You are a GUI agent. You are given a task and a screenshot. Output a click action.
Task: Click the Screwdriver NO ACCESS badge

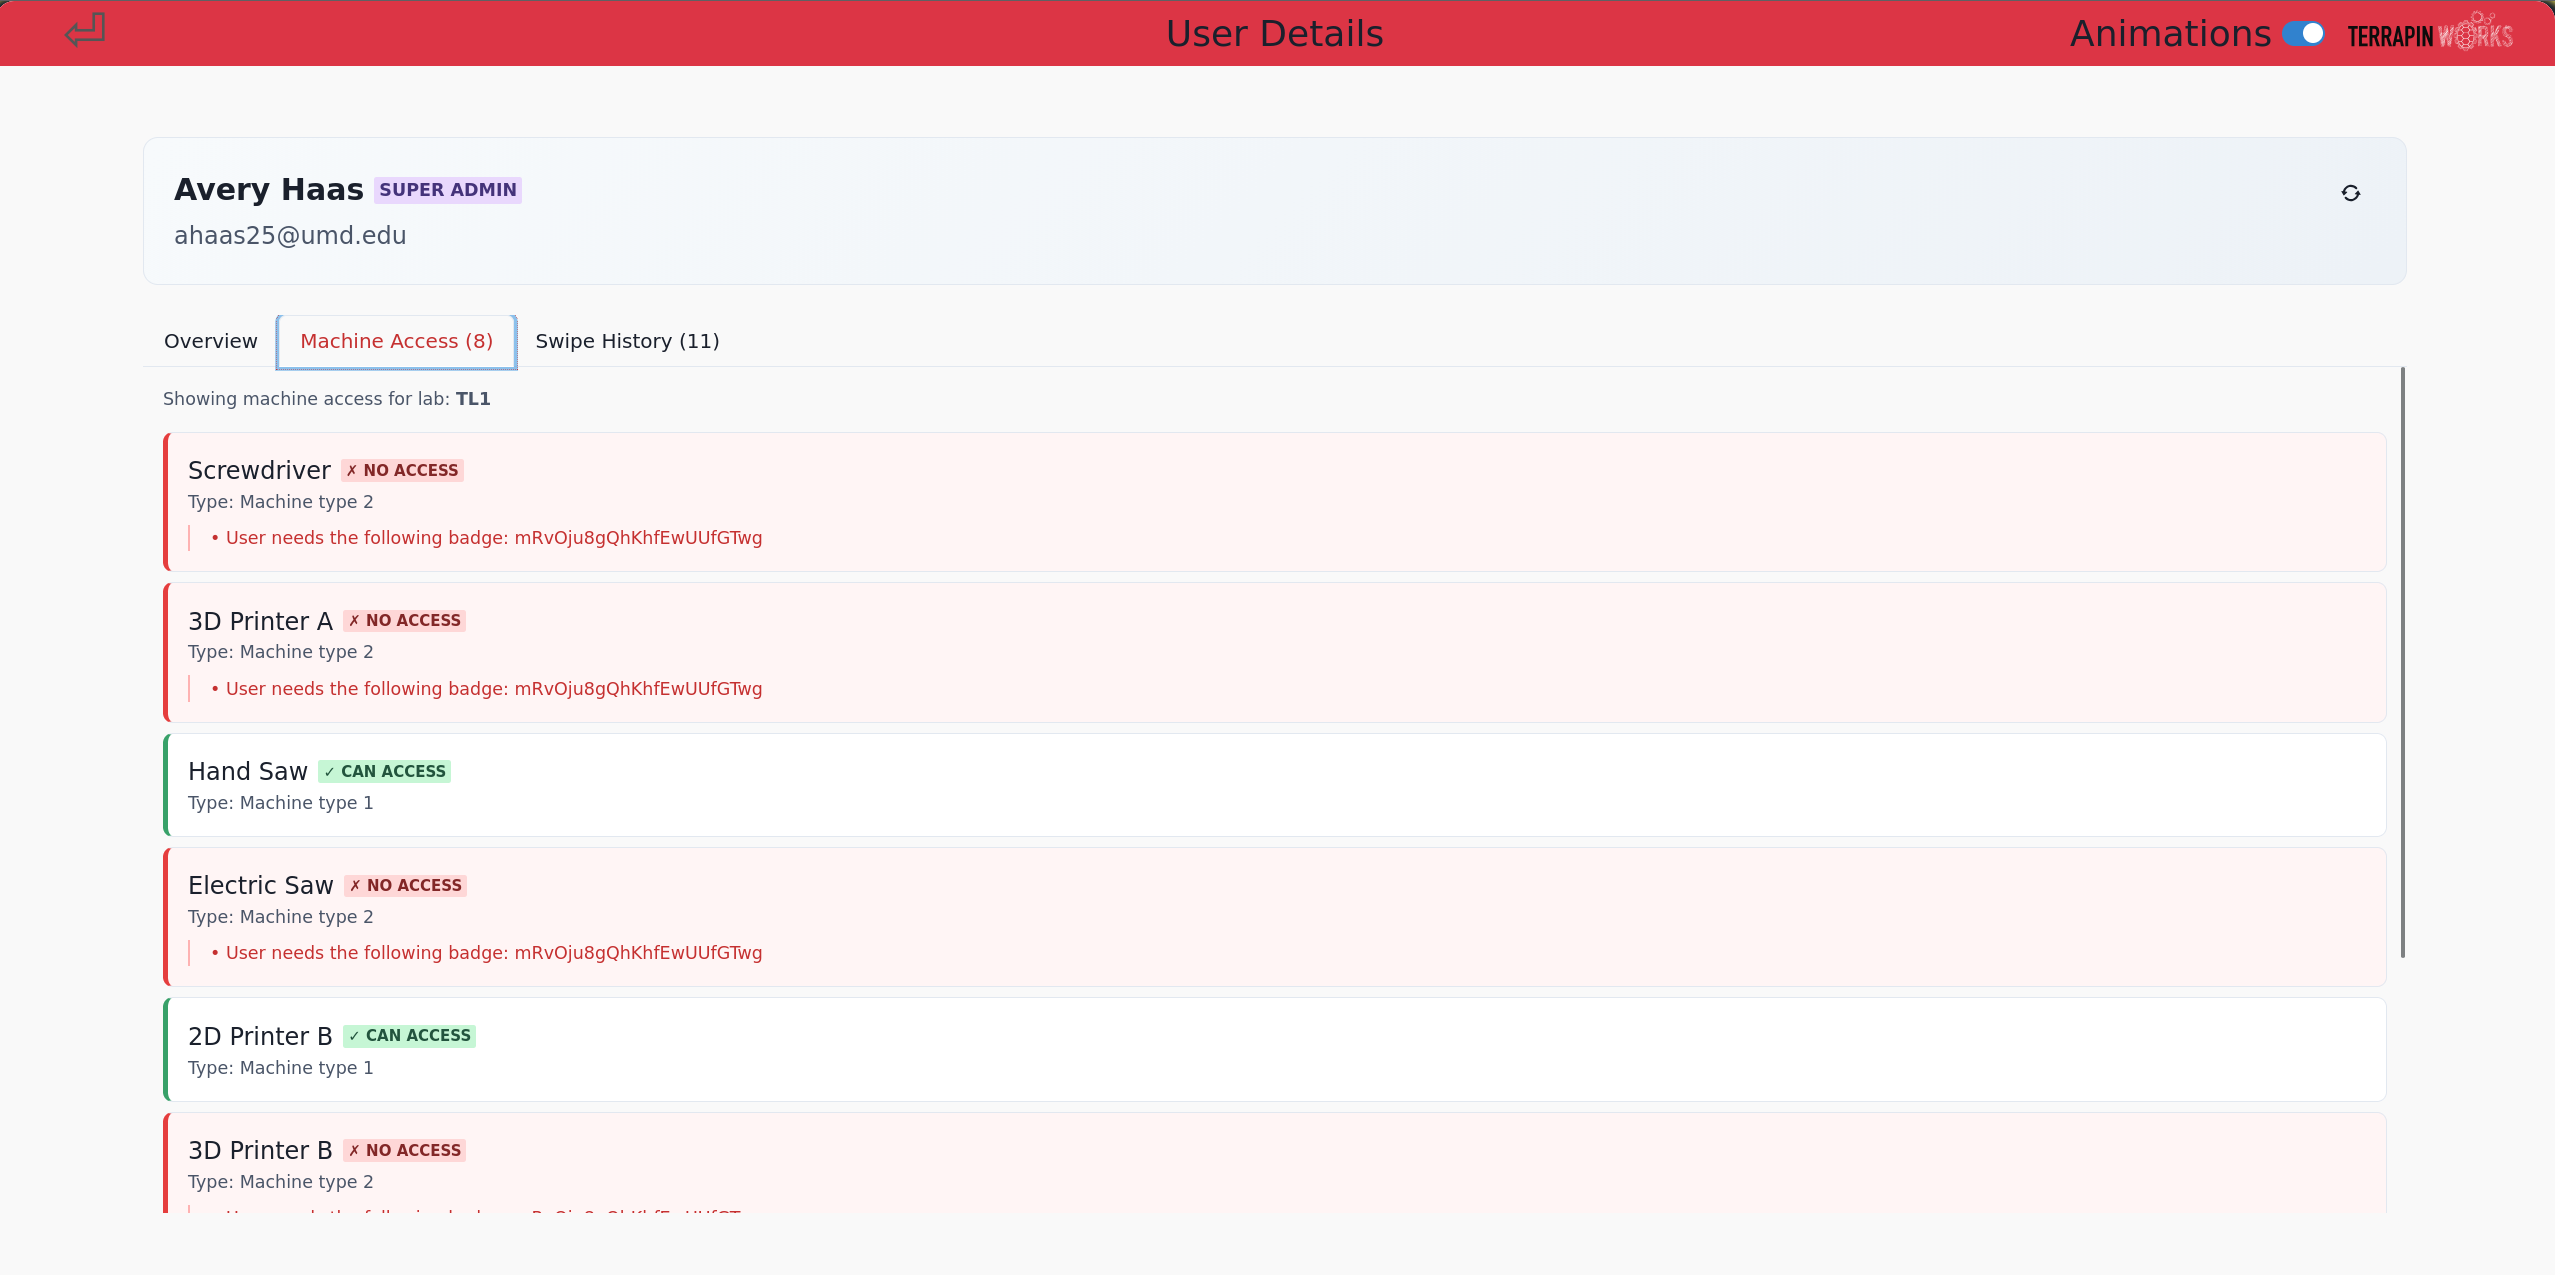point(402,470)
